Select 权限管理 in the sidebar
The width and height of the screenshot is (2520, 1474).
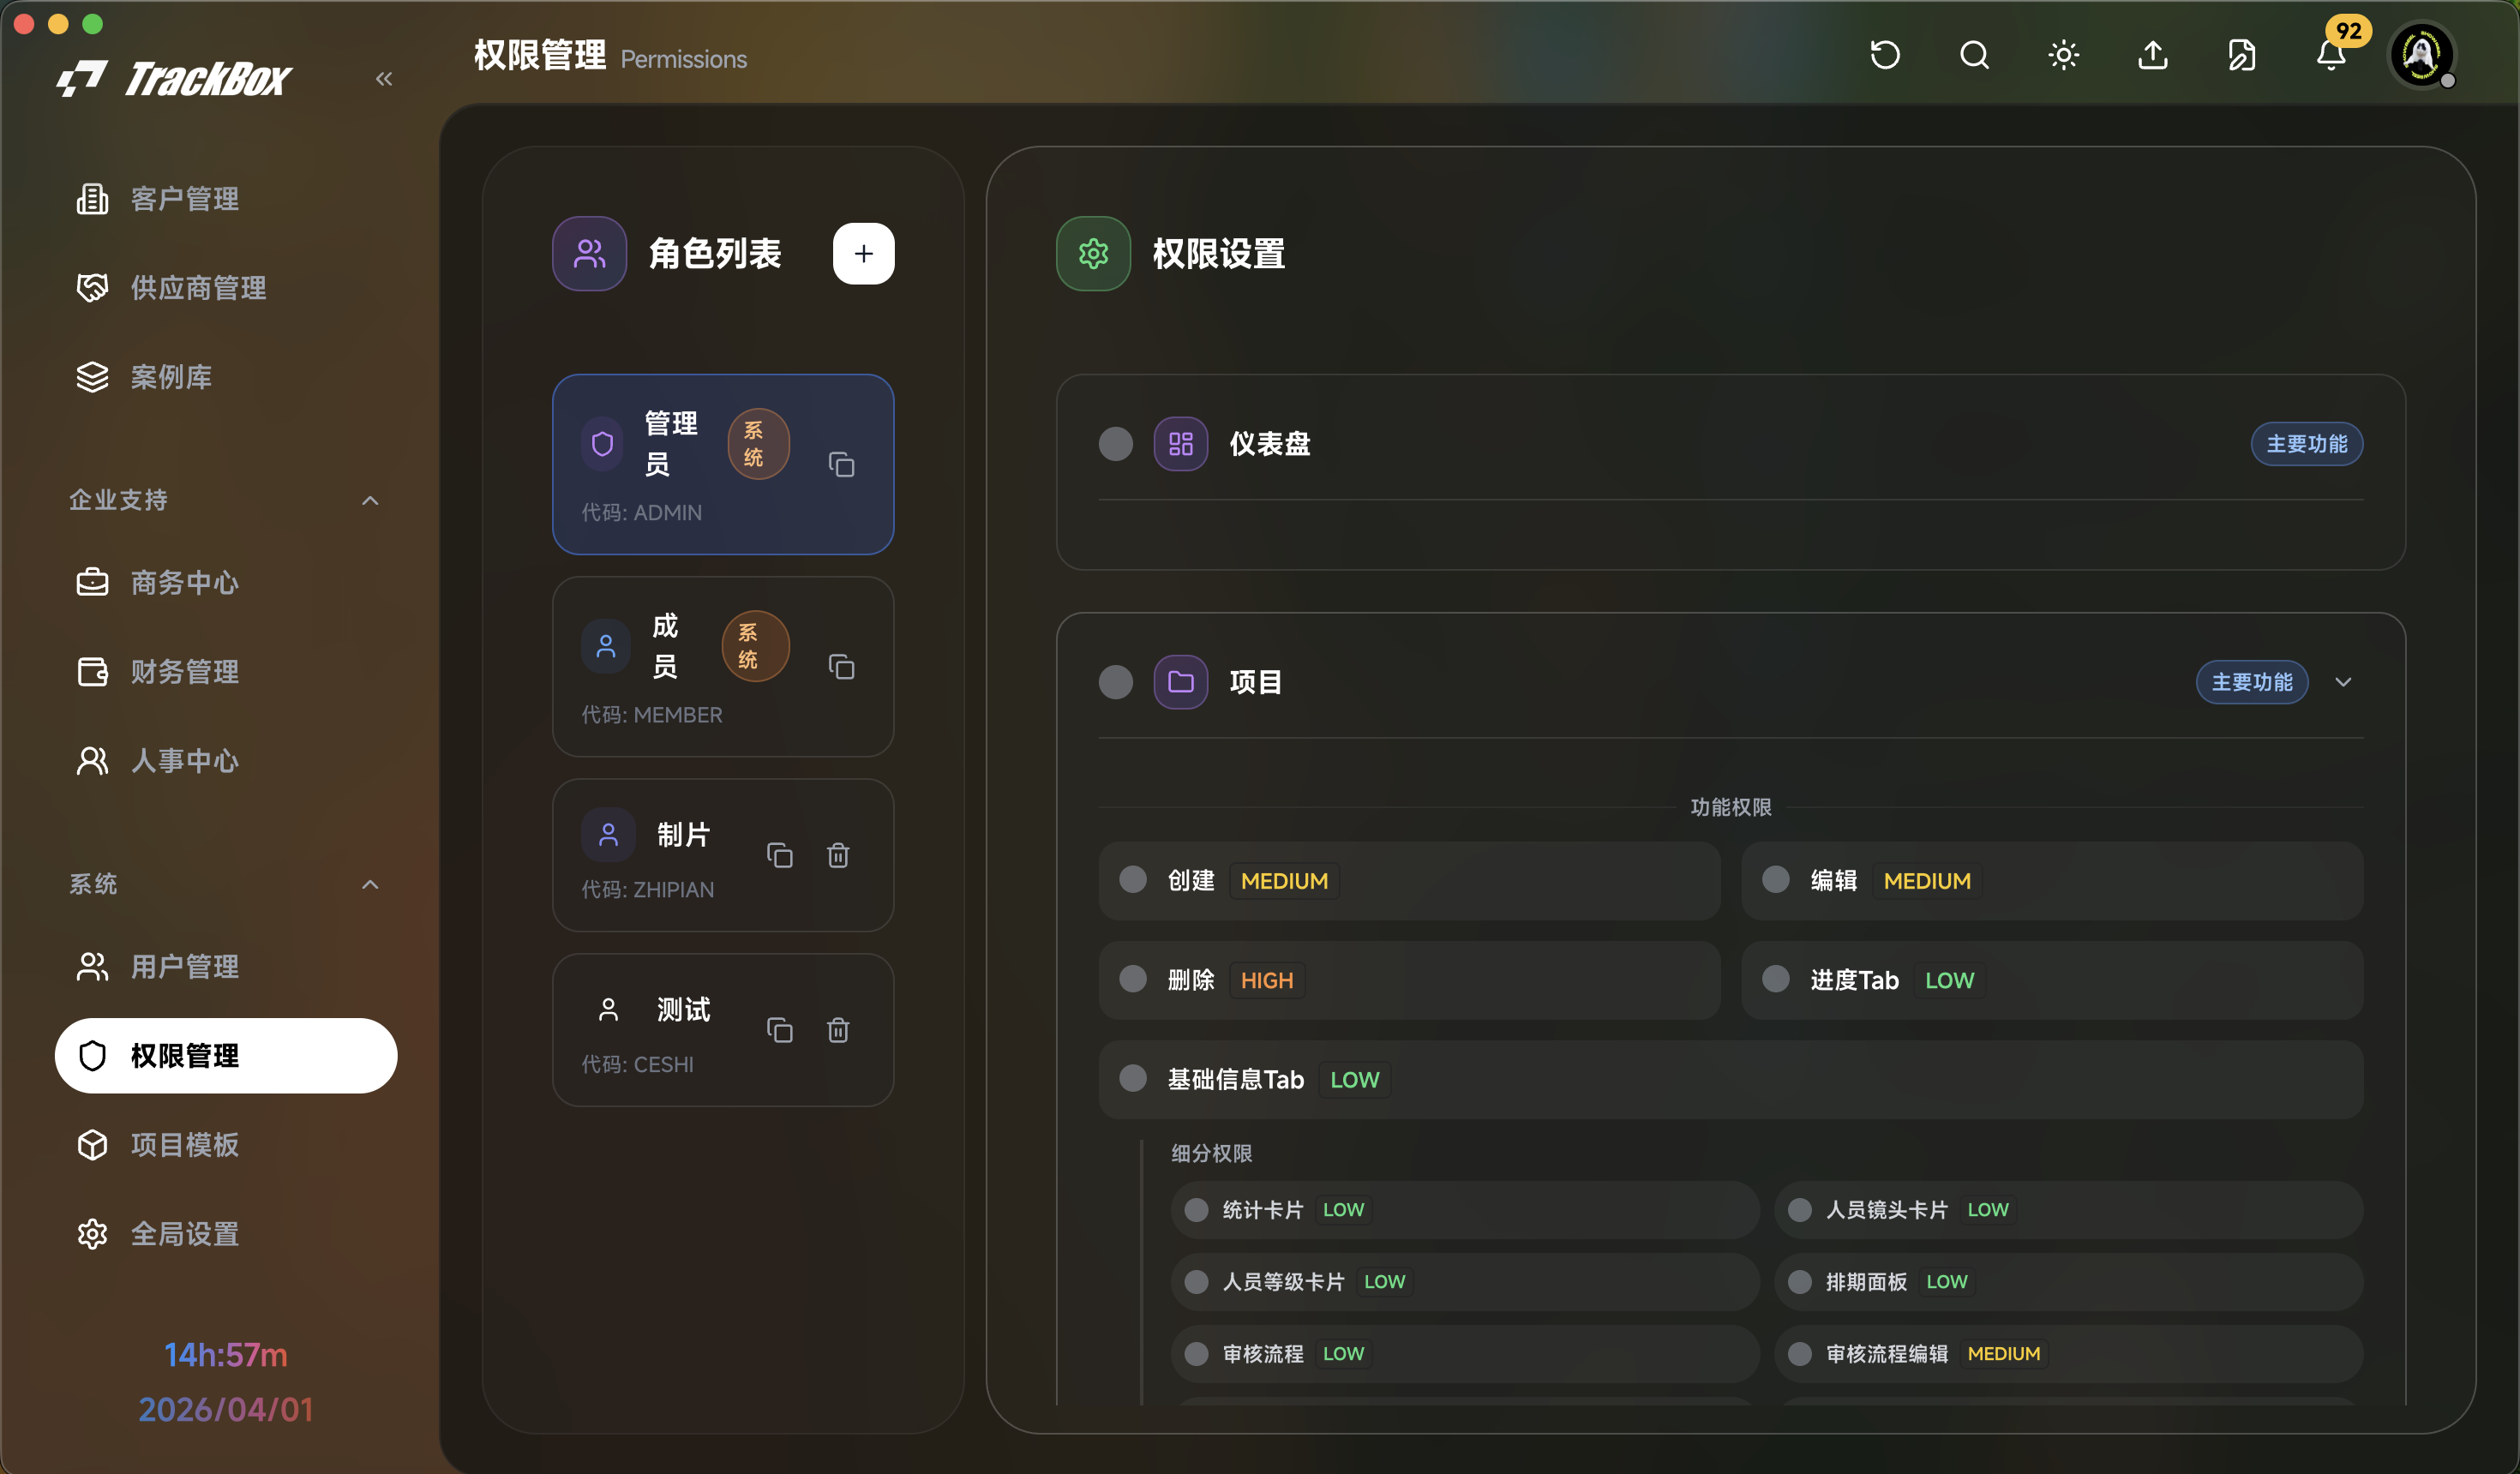225,1056
